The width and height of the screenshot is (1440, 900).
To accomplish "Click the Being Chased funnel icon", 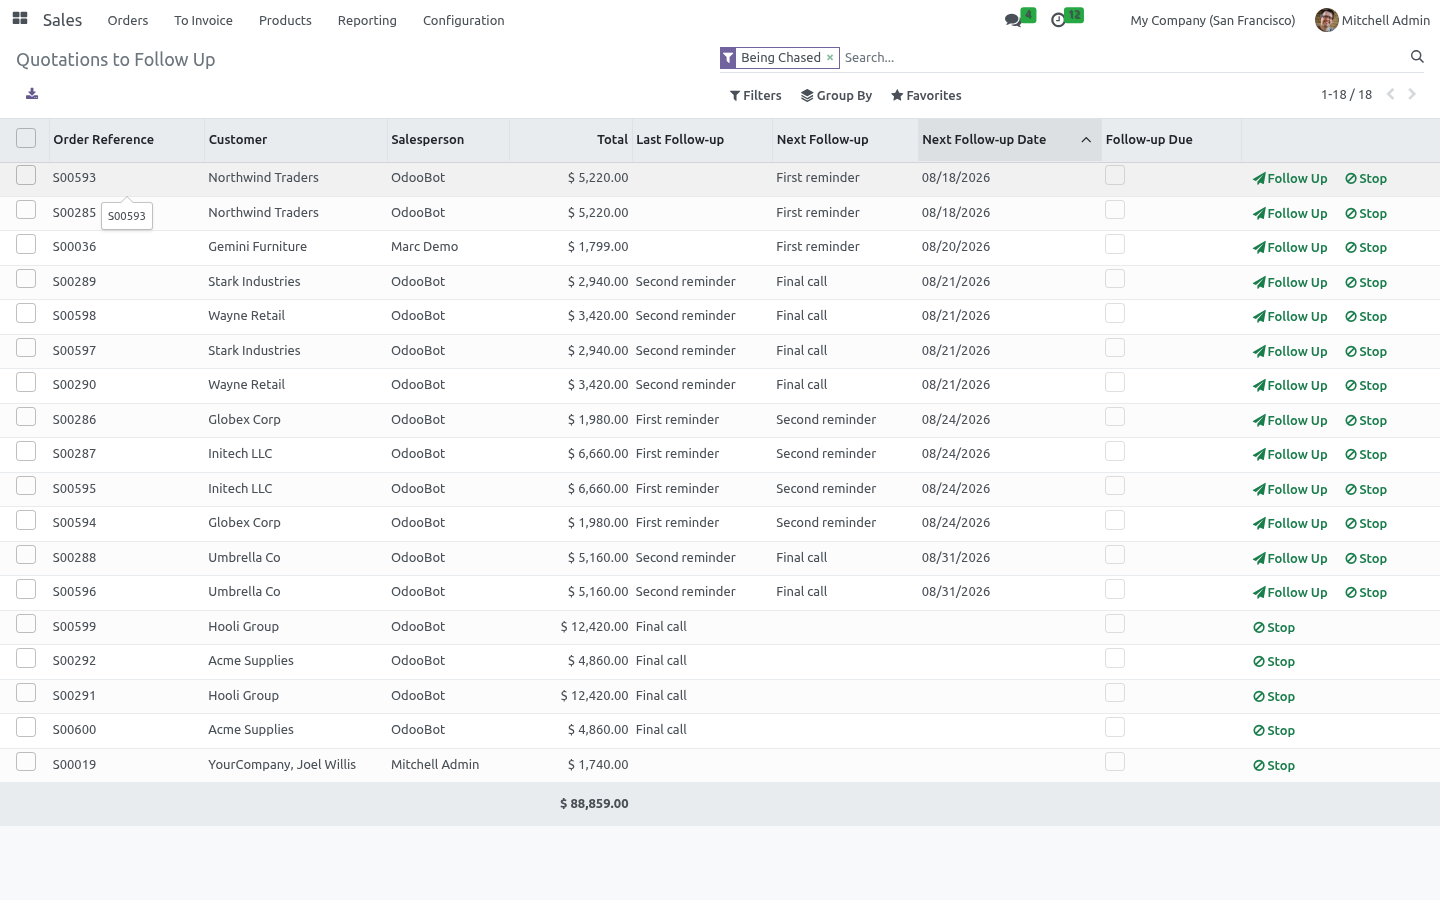I will pos(728,58).
